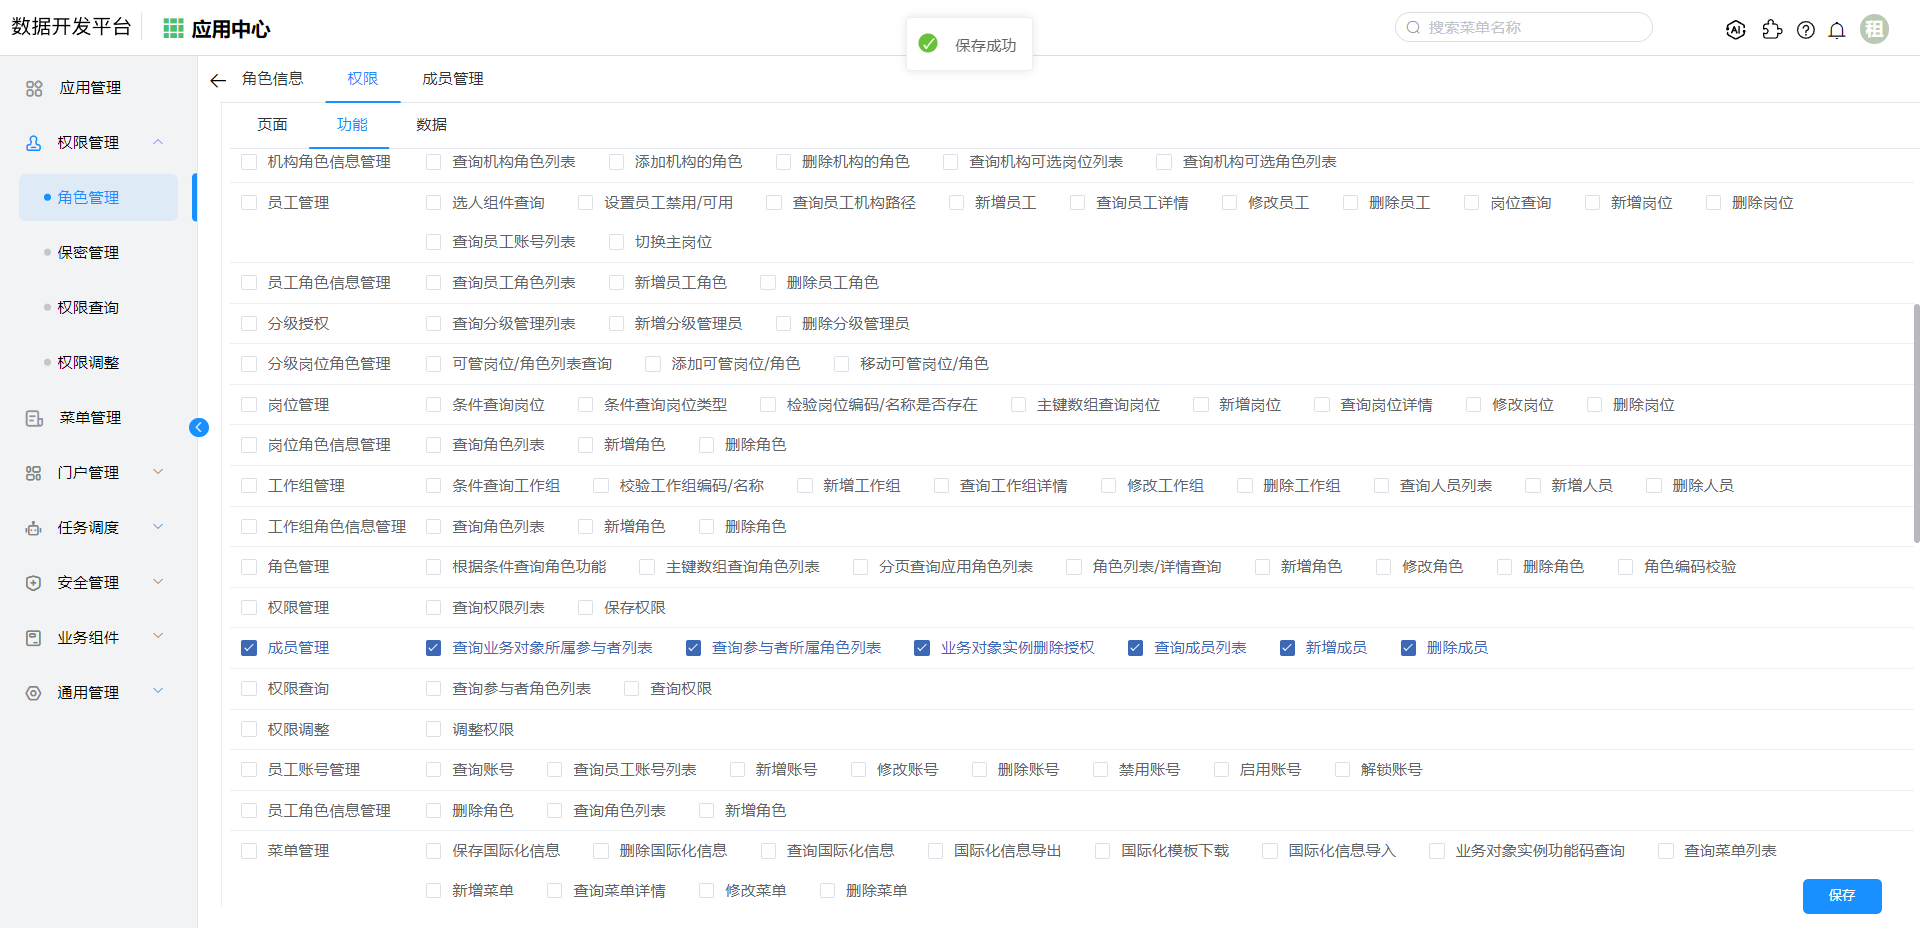The width and height of the screenshot is (1920, 928).
Task: Check the 新增员工 permission
Action: (x=957, y=203)
